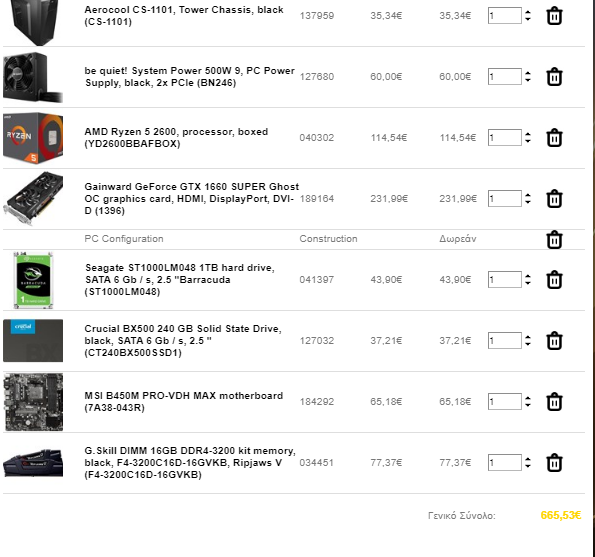The height and width of the screenshot is (557, 595).
Task: Focus quantity box for Gainward graphics card
Action: [504, 198]
